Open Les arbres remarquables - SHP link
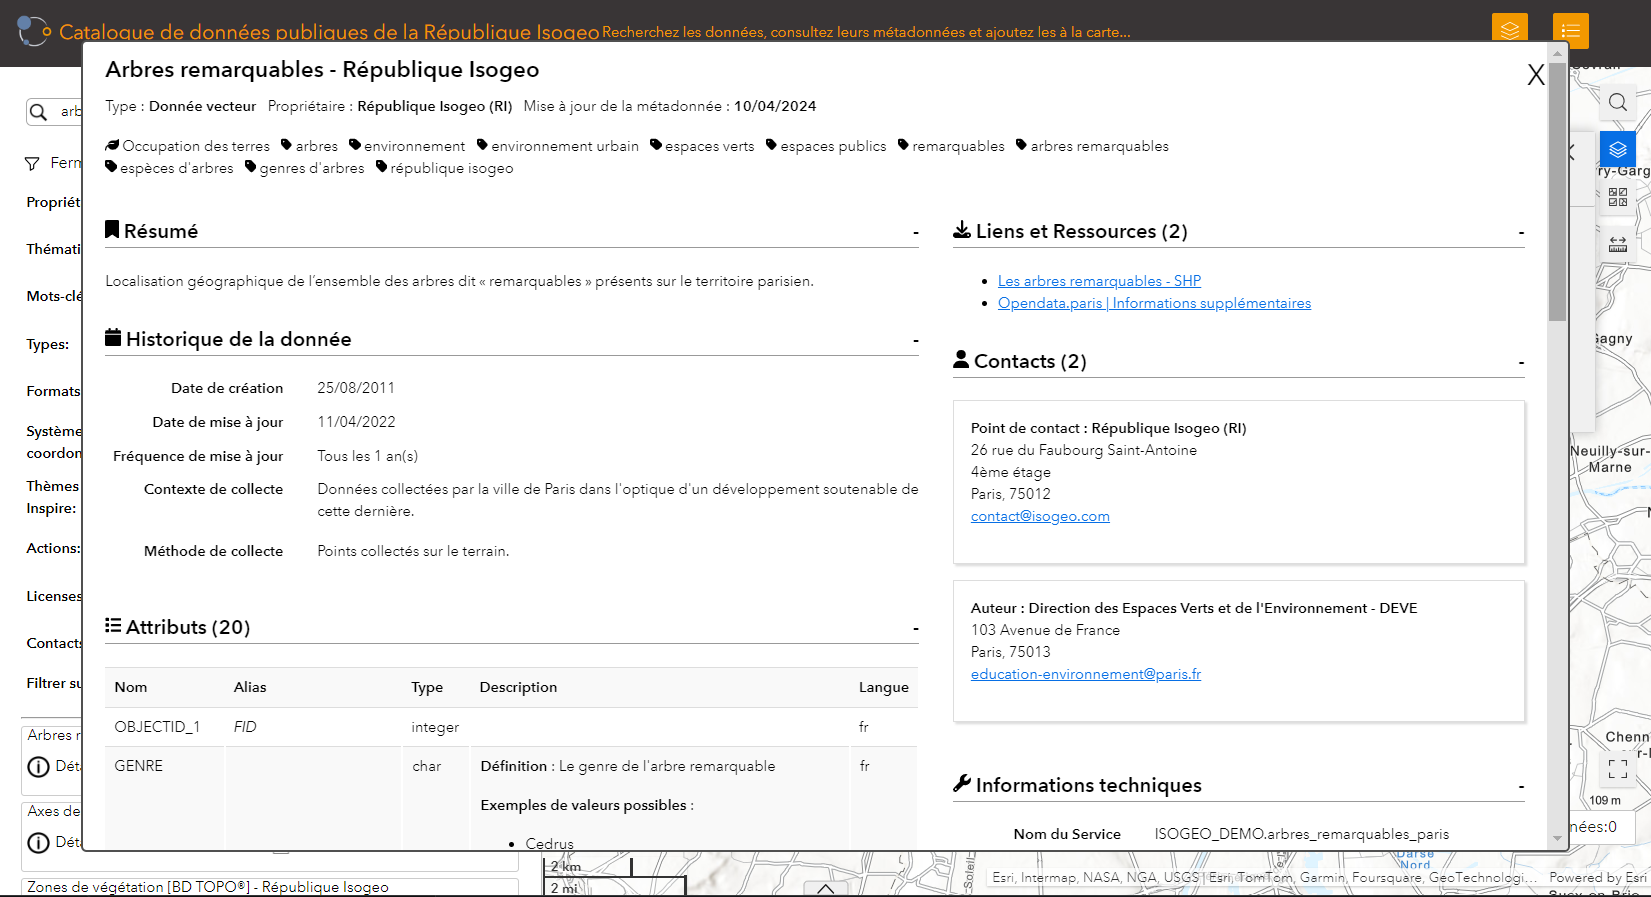This screenshot has width=1651, height=897. [x=1099, y=281]
